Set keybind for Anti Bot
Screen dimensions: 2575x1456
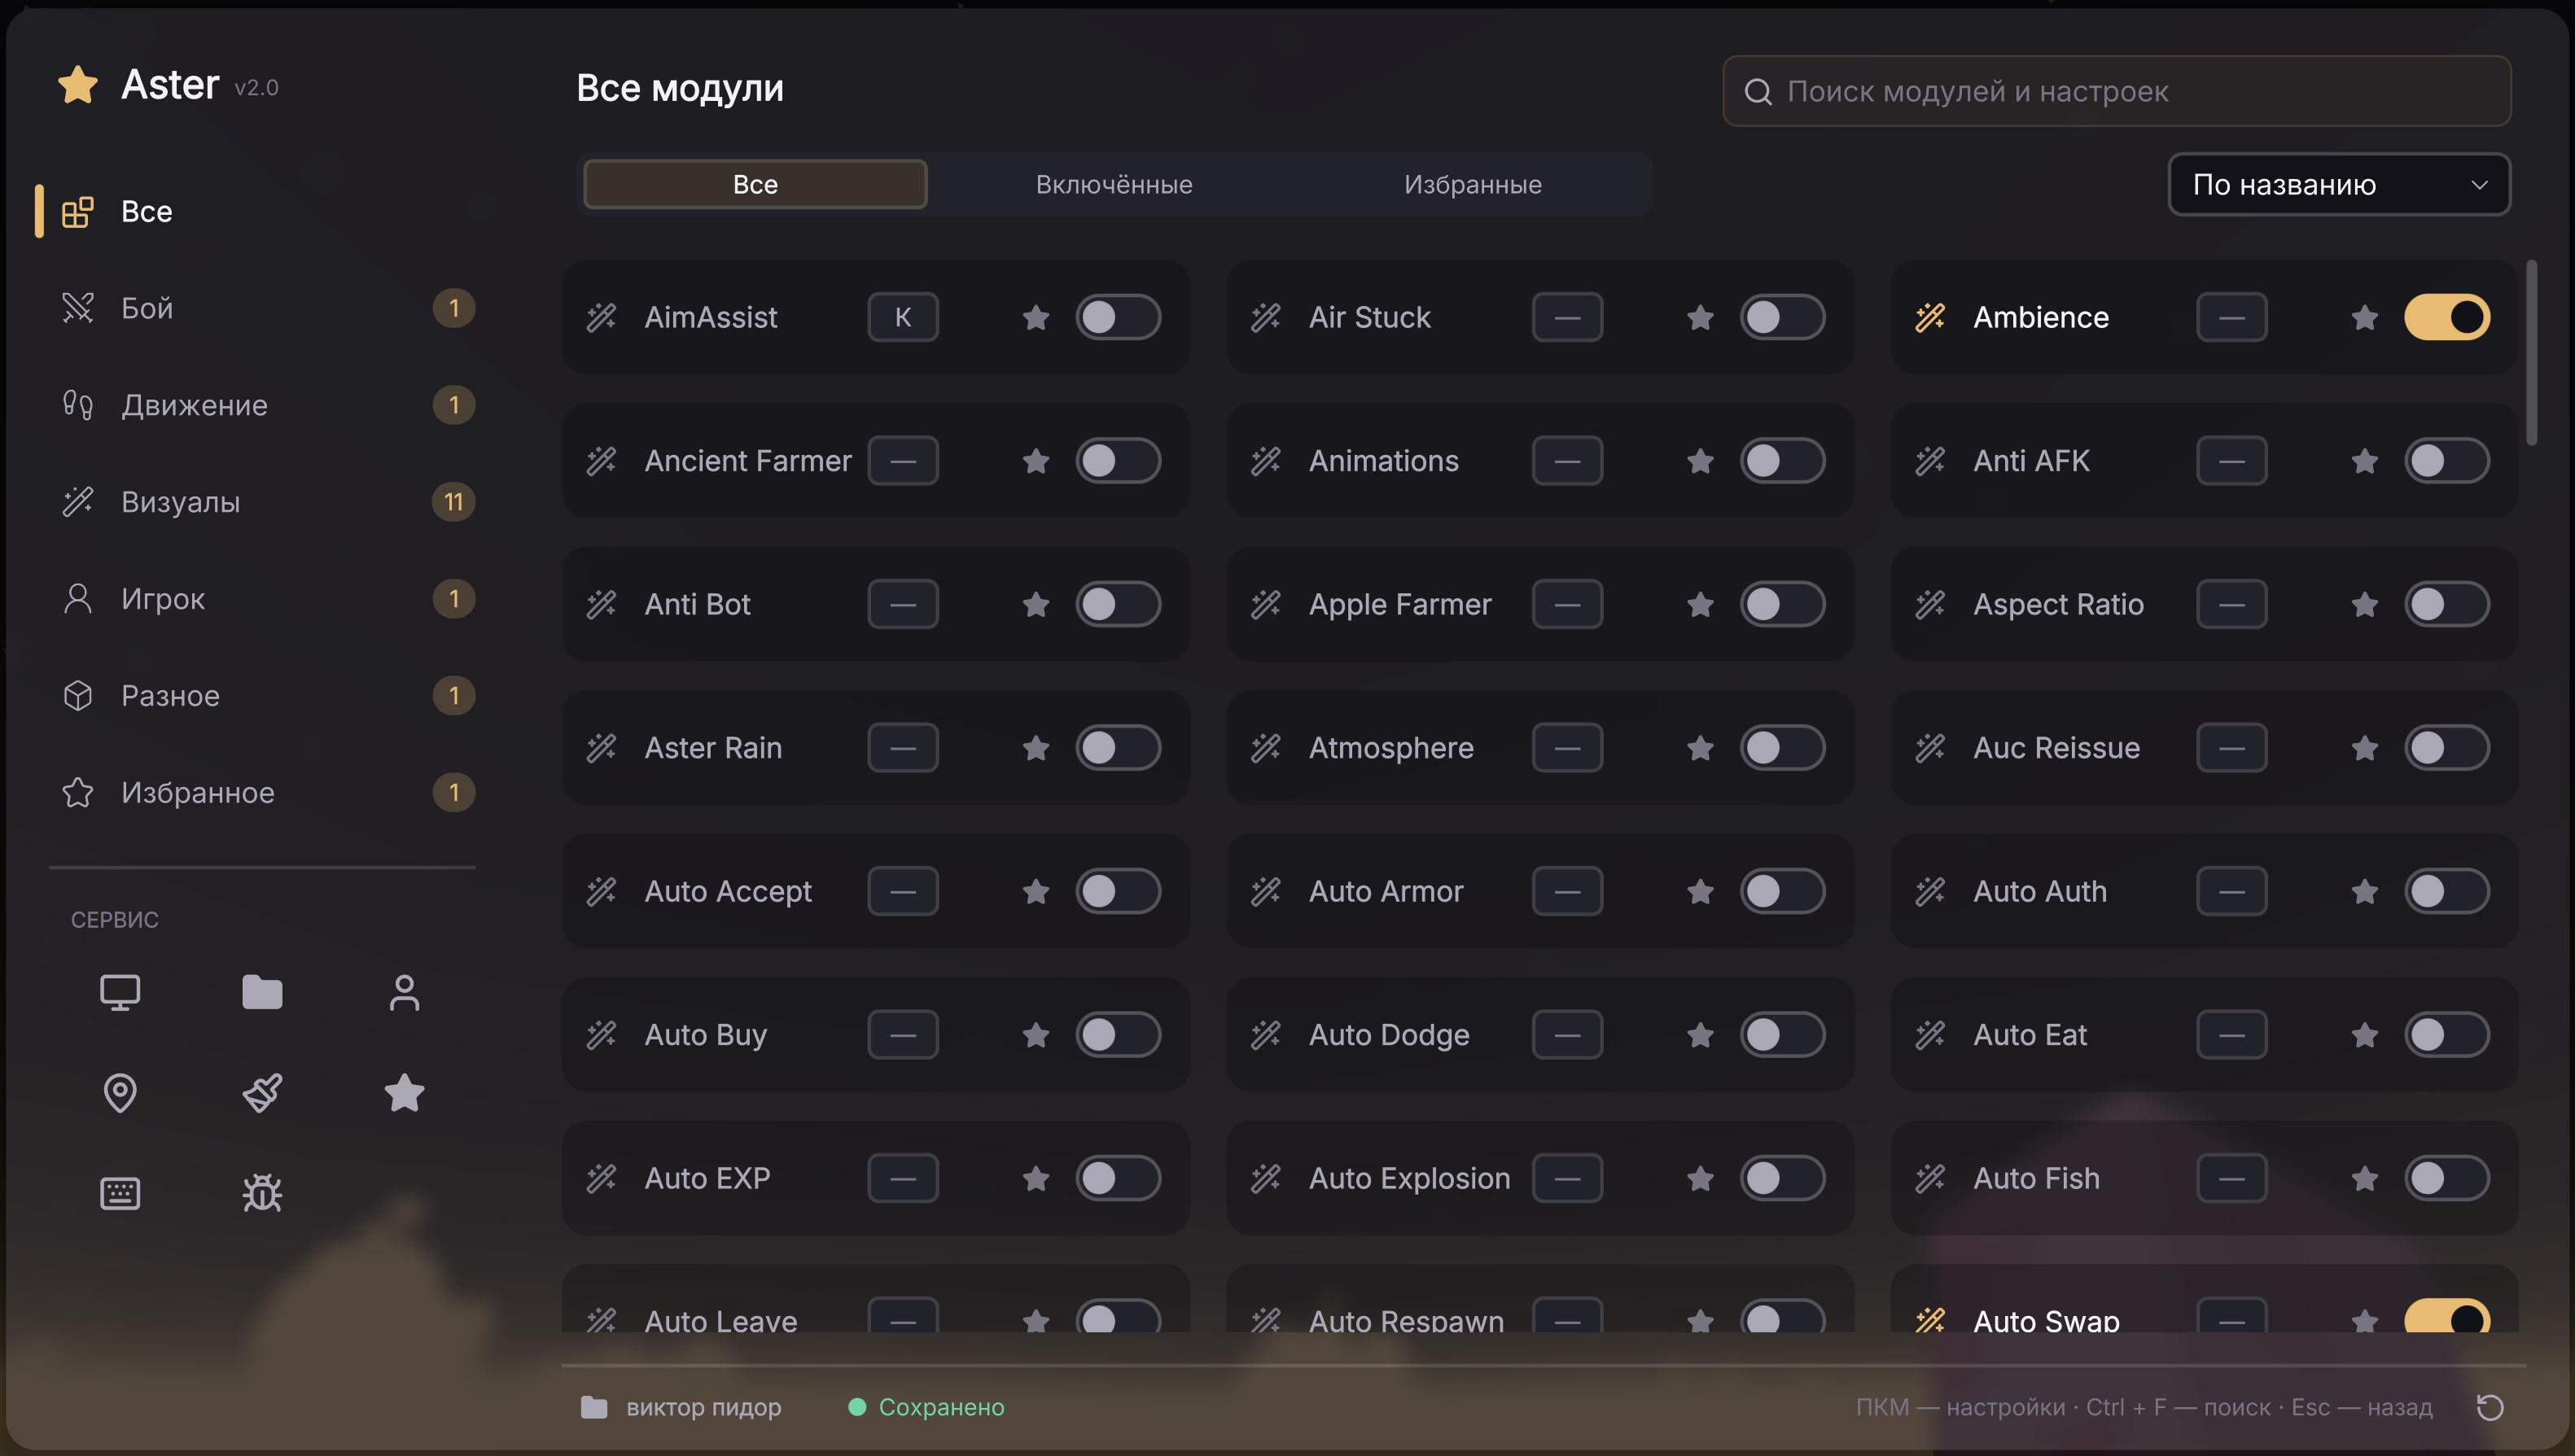903,604
